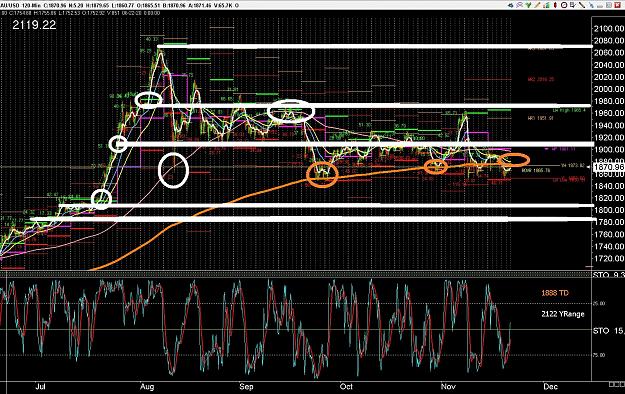Click the 1720.00 price axis label

point(609,258)
